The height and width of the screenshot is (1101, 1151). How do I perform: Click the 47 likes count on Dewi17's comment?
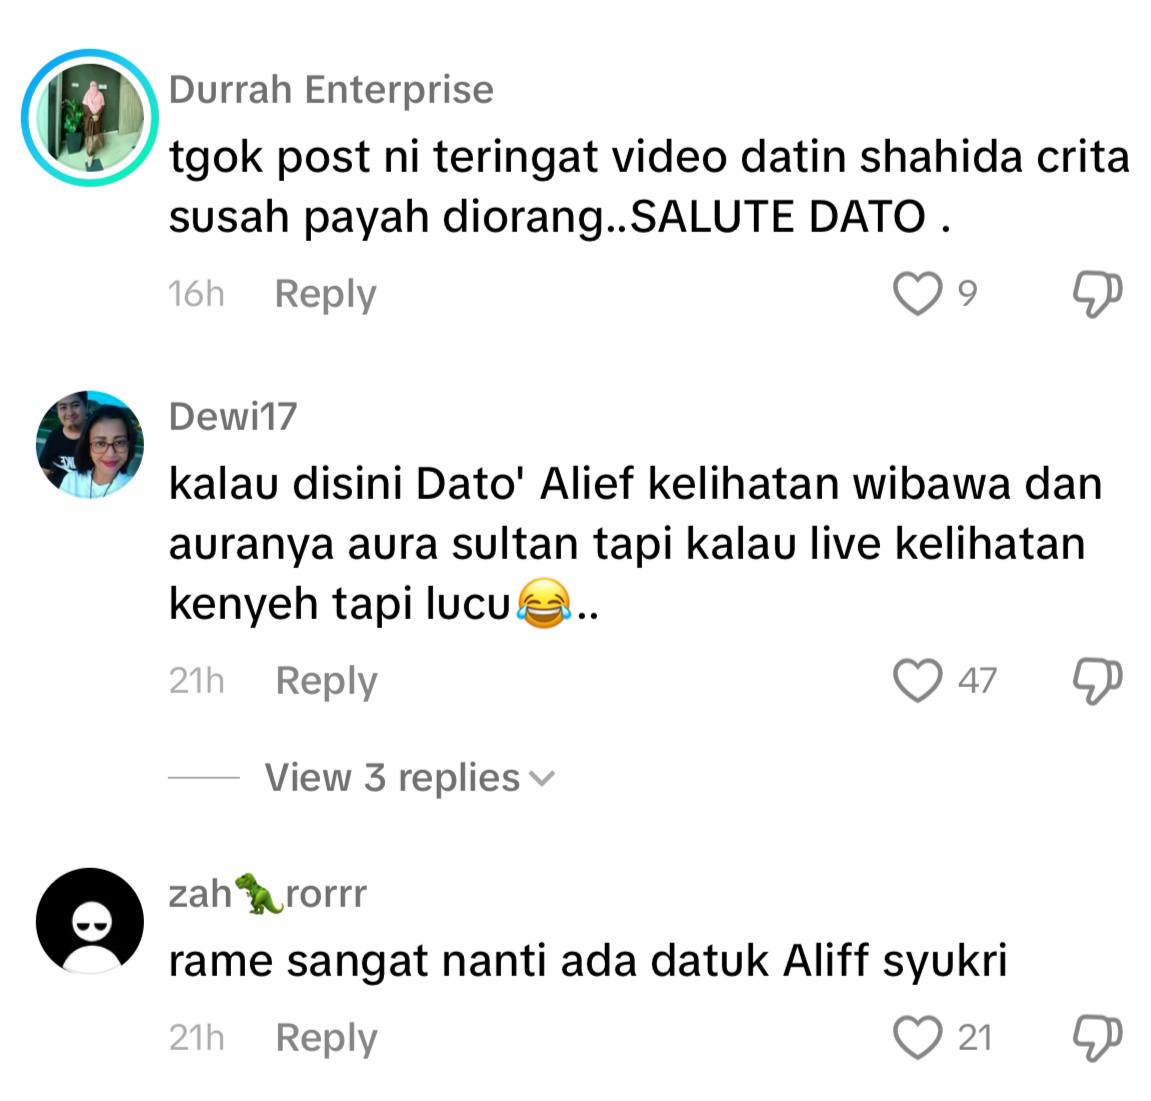pos(977,680)
